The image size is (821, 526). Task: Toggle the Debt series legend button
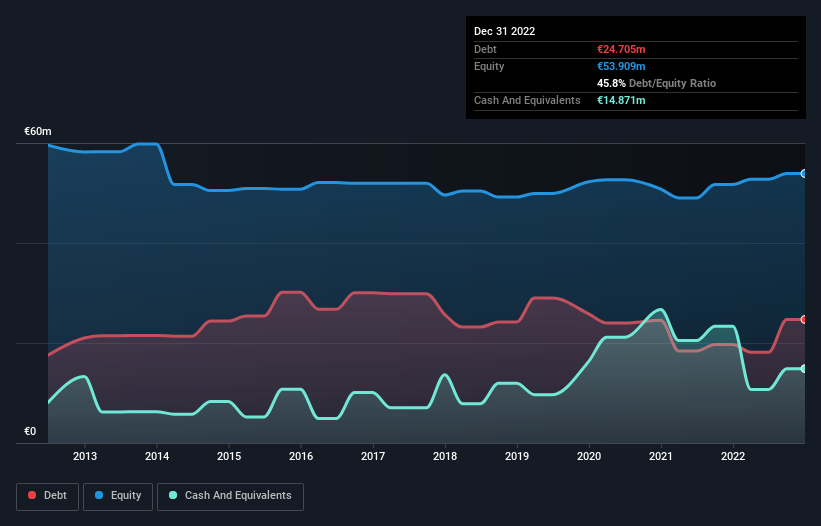(x=47, y=496)
